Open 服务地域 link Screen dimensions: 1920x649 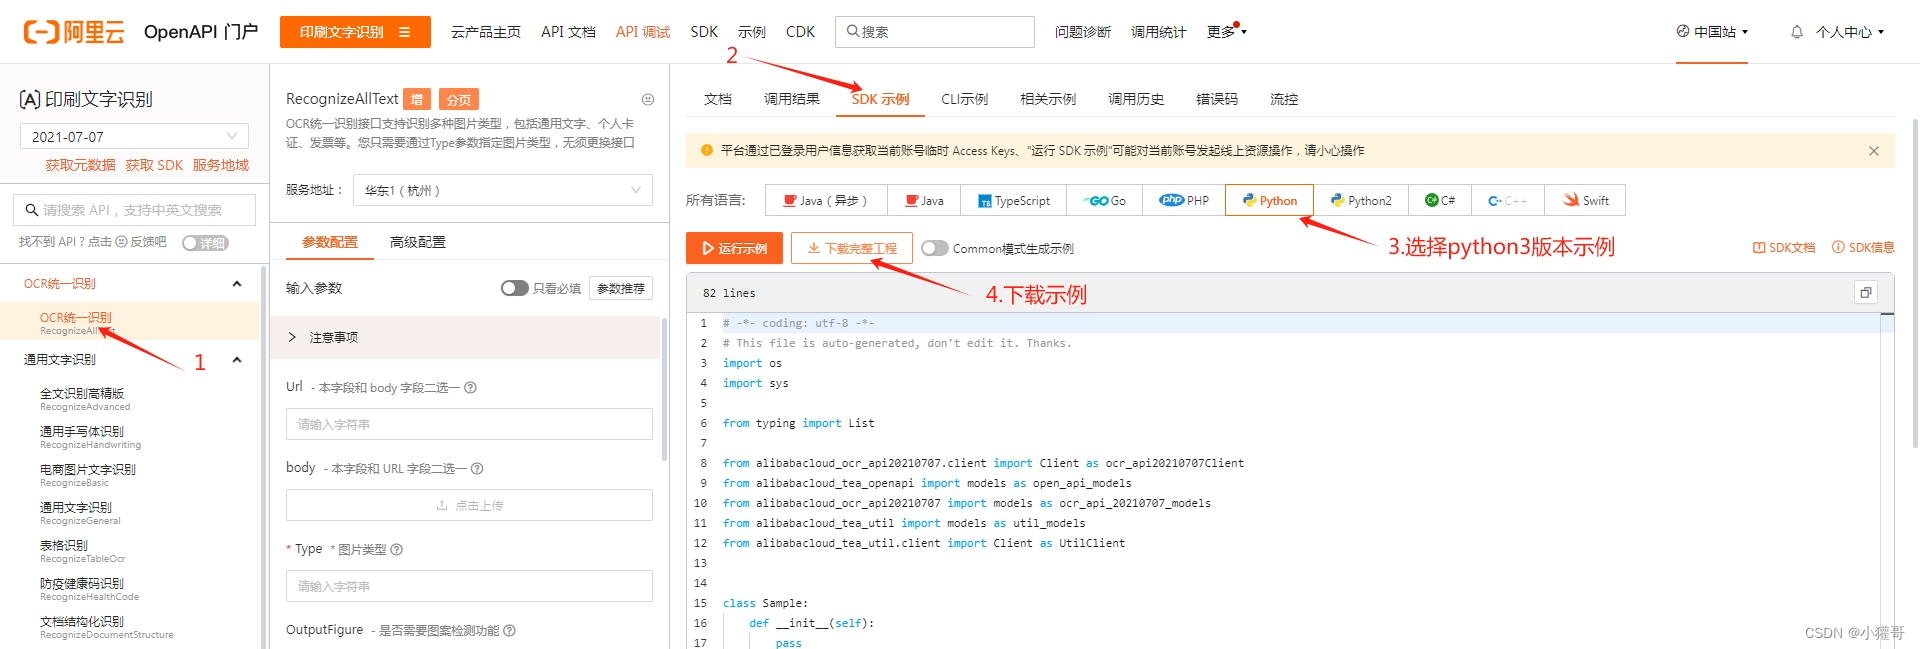click(x=221, y=165)
